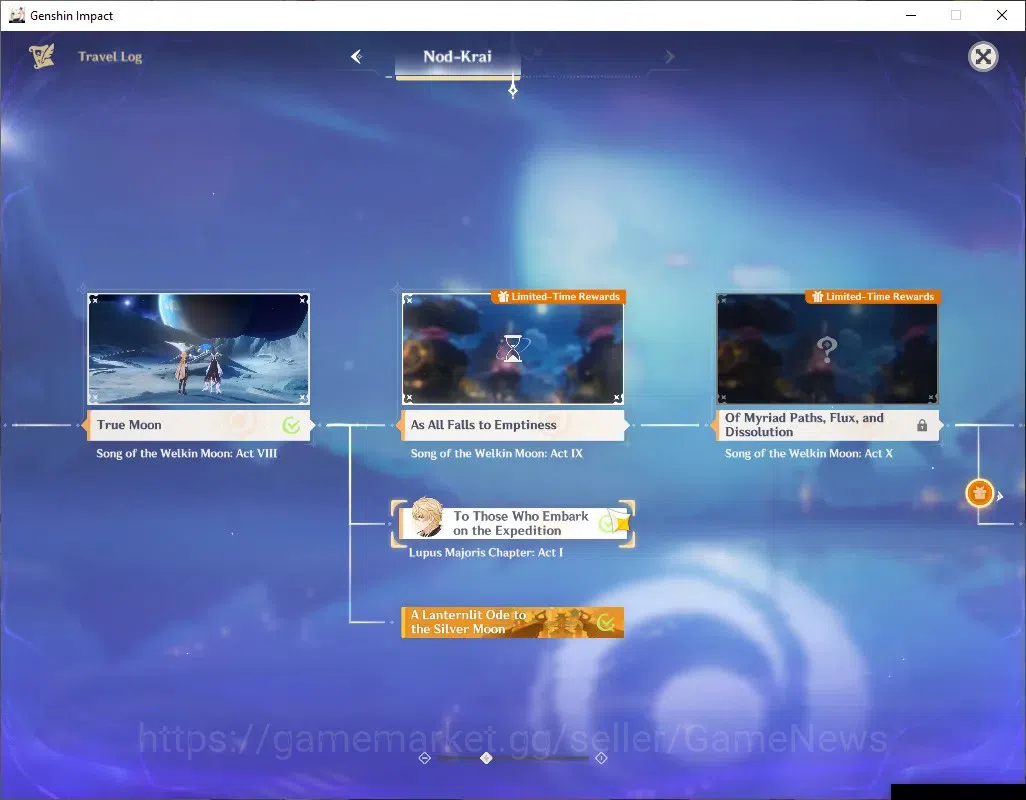Click the hourglass icon on Act IX thumbnail

coord(513,348)
